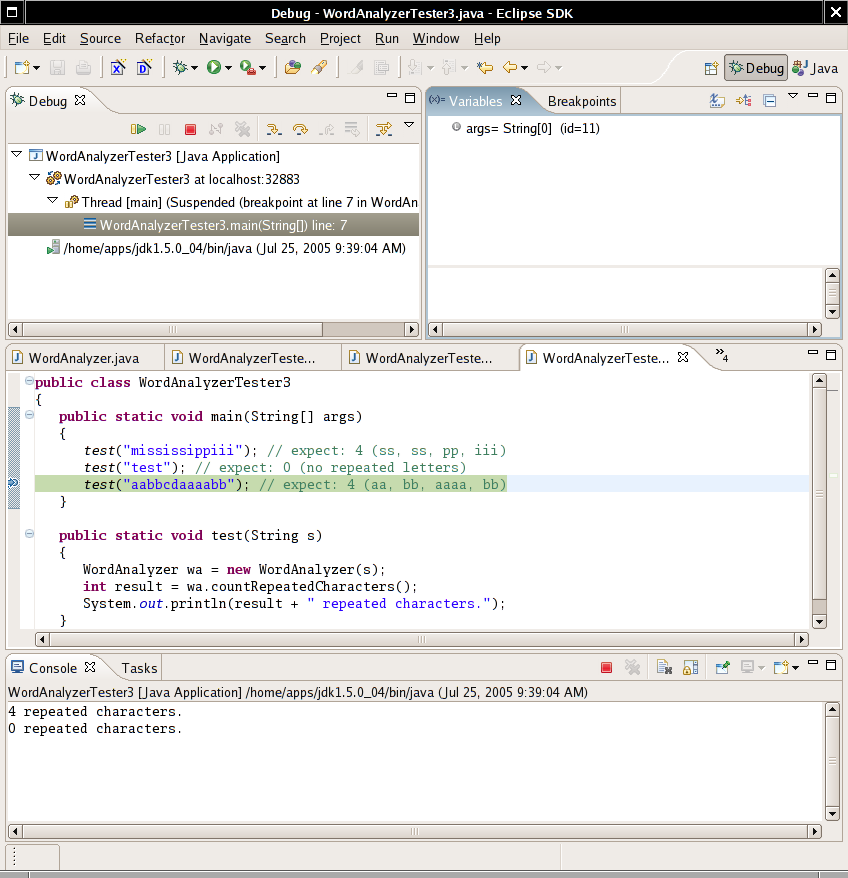This screenshot has height=878, width=848.
Task: Click the green Run launch icon
Action: [x=213, y=68]
